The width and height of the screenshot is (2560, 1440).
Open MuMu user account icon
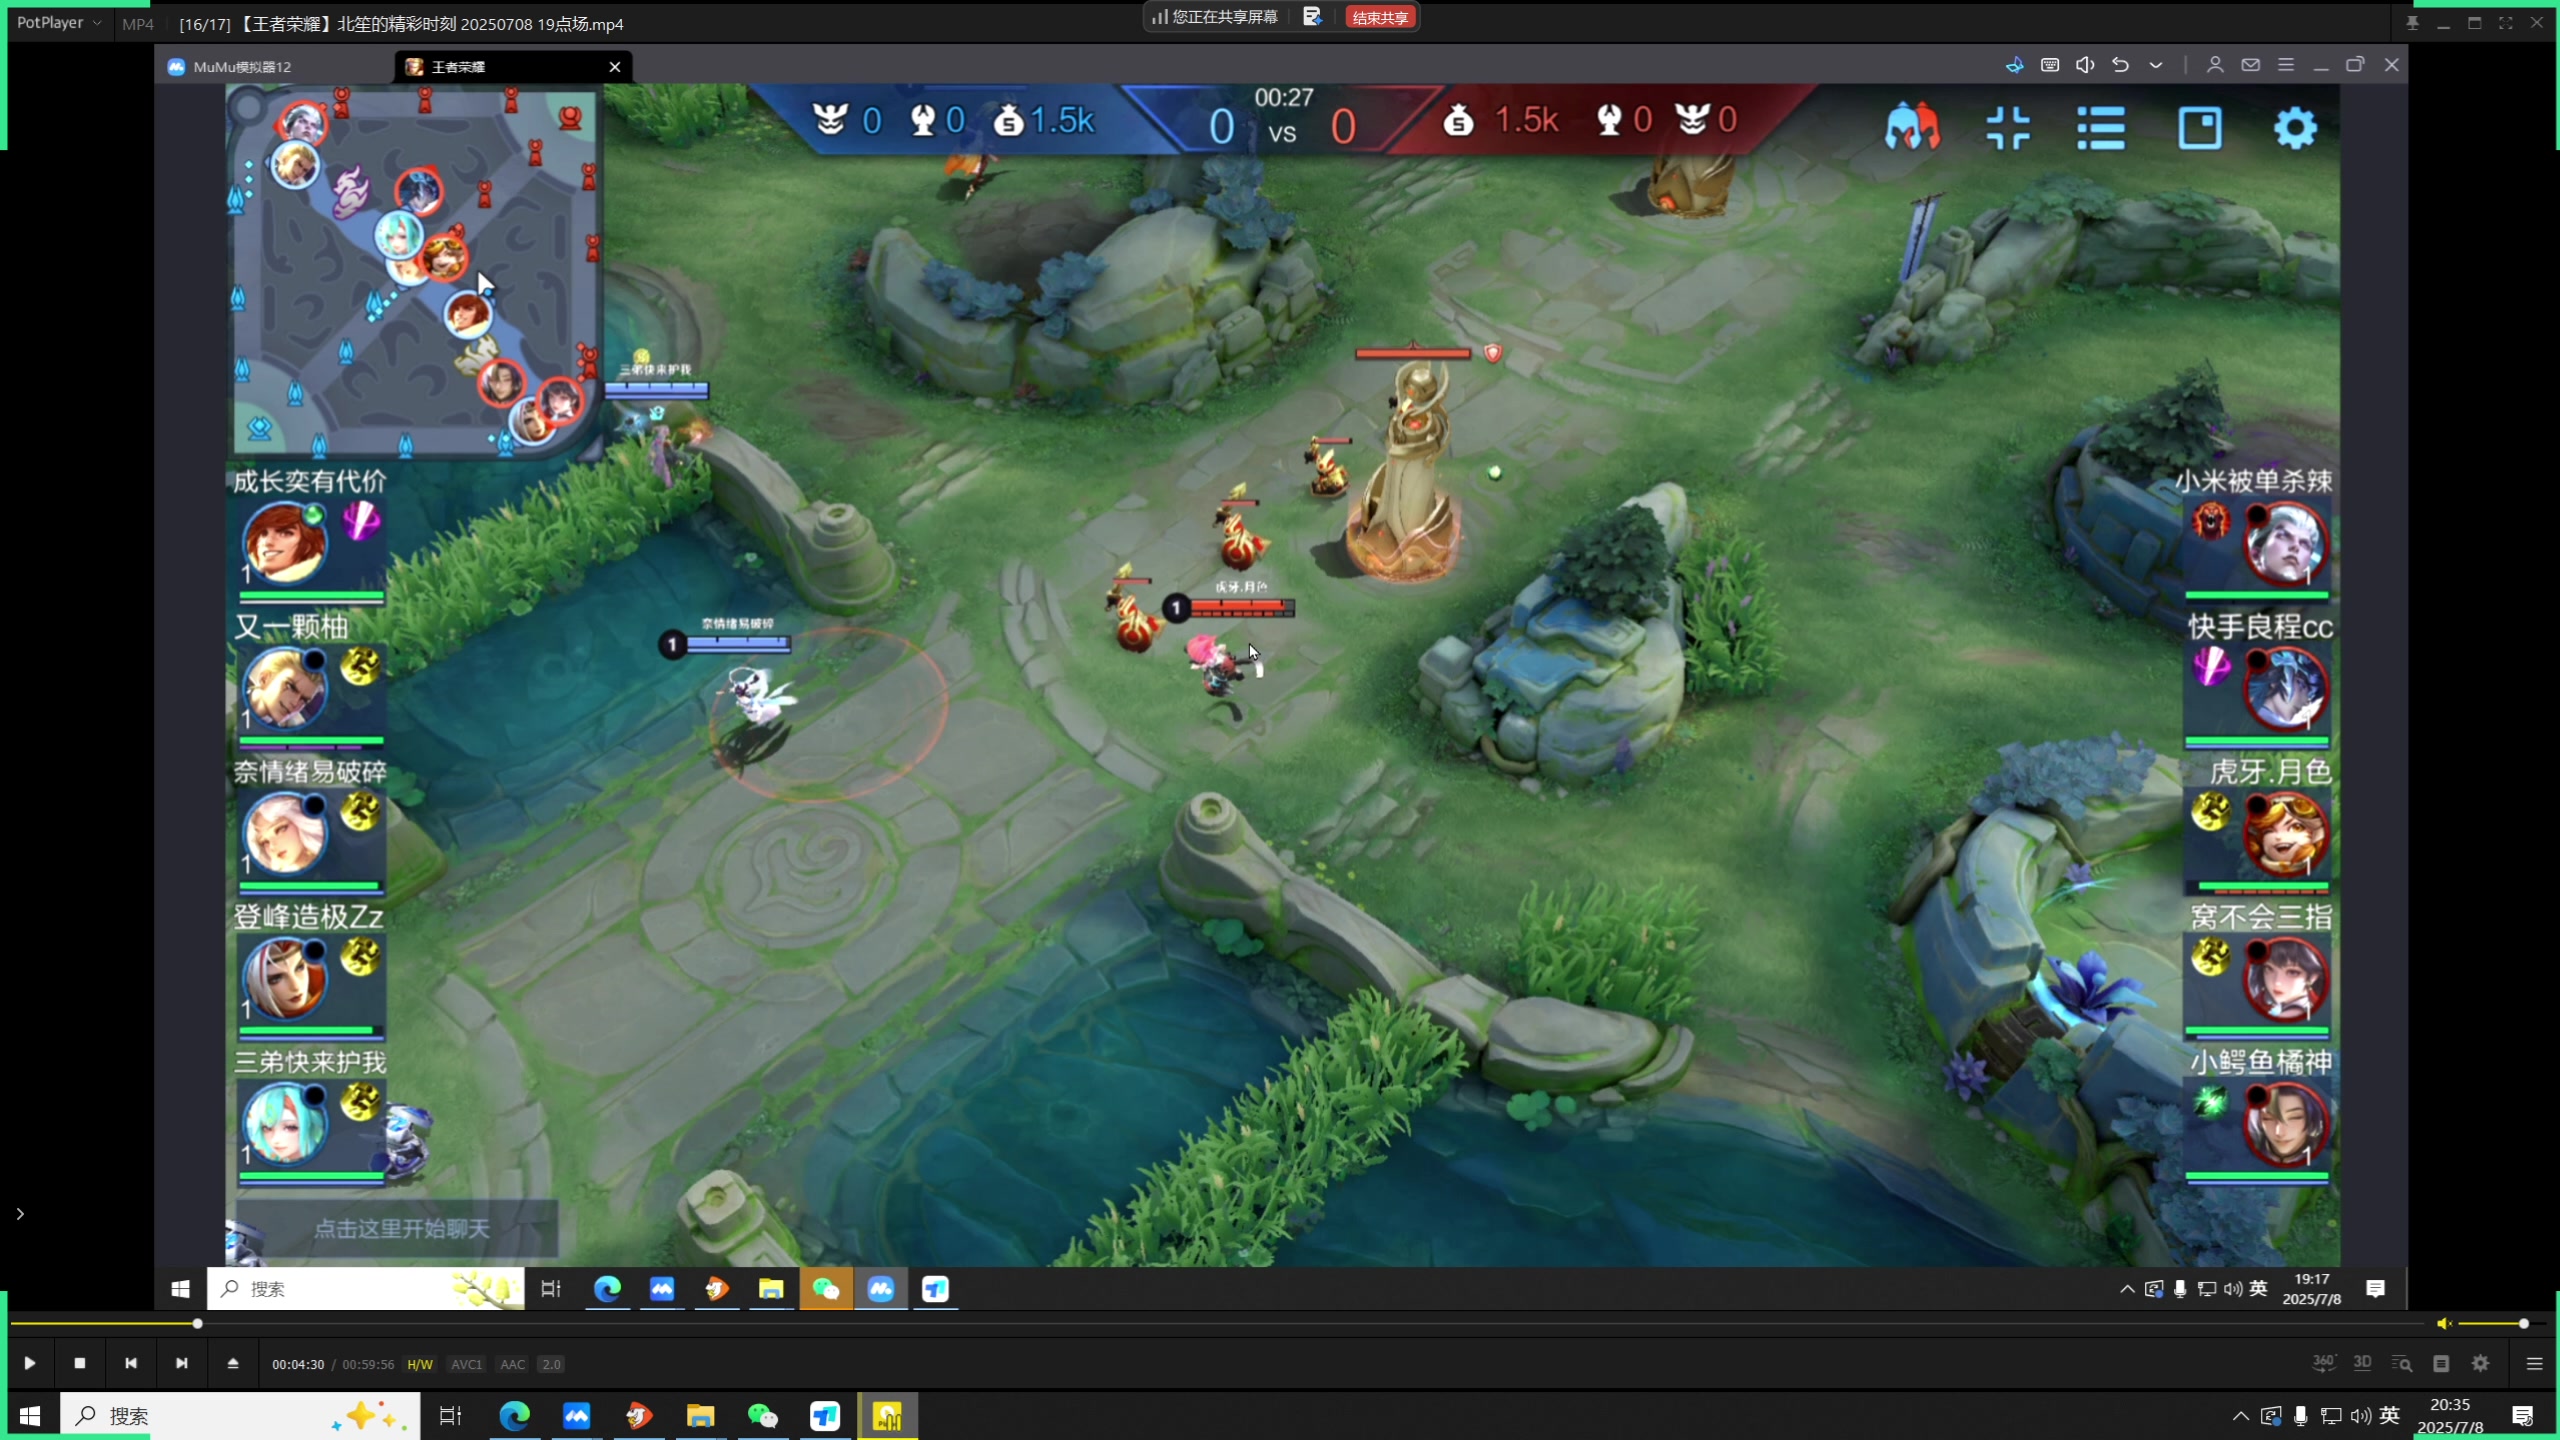(2215, 65)
